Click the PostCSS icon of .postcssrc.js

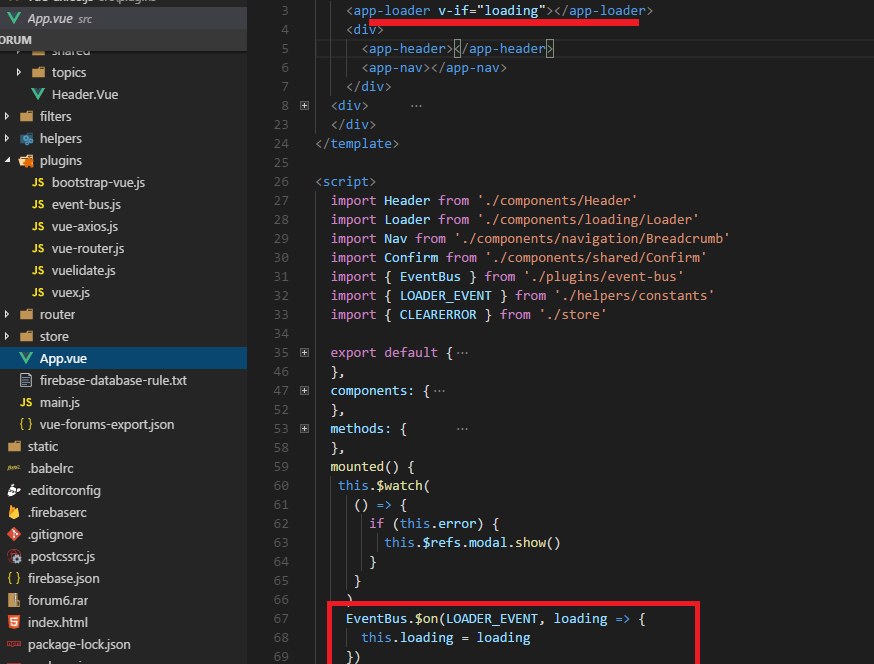pyautogui.click(x=14, y=556)
